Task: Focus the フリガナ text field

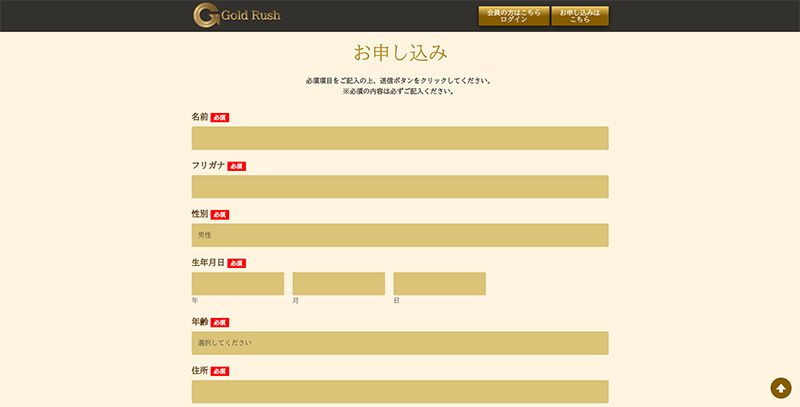Action: pyautogui.click(x=400, y=187)
